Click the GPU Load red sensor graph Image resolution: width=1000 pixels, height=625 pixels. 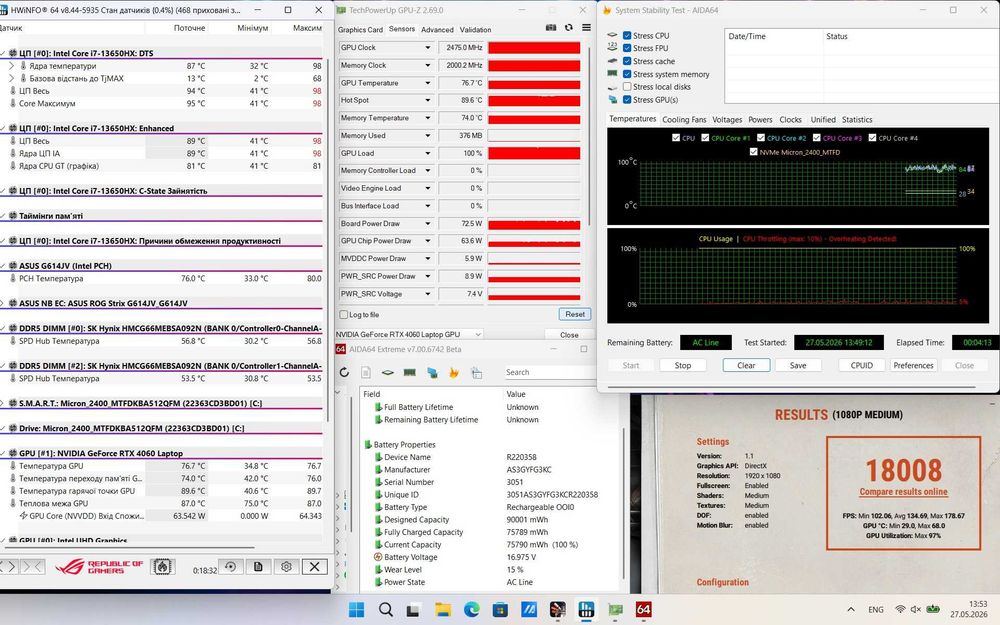point(534,154)
